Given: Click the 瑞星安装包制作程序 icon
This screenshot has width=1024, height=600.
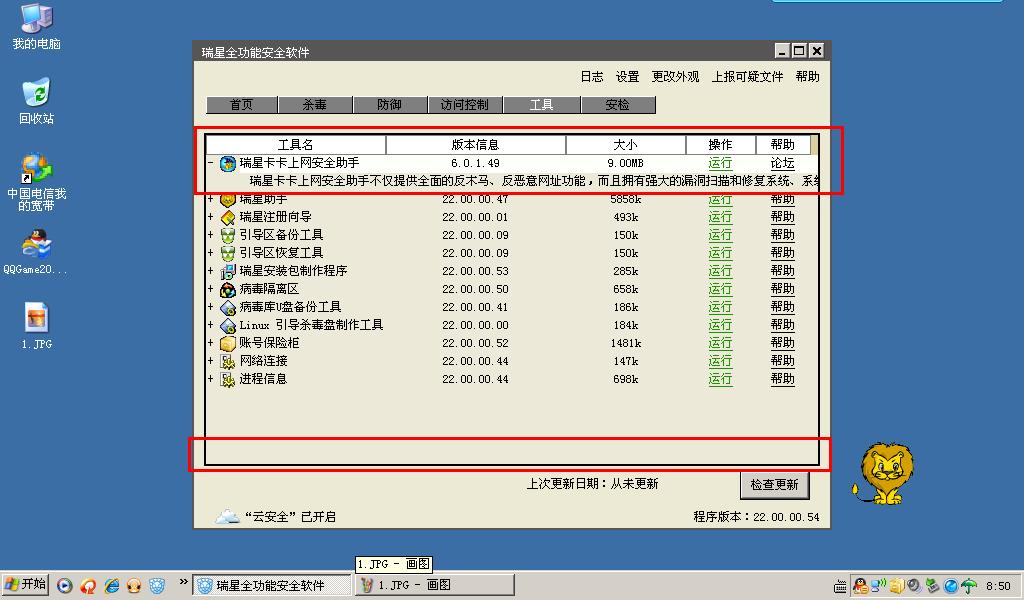Looking at the screenshot, I should [x=227, y=271].
